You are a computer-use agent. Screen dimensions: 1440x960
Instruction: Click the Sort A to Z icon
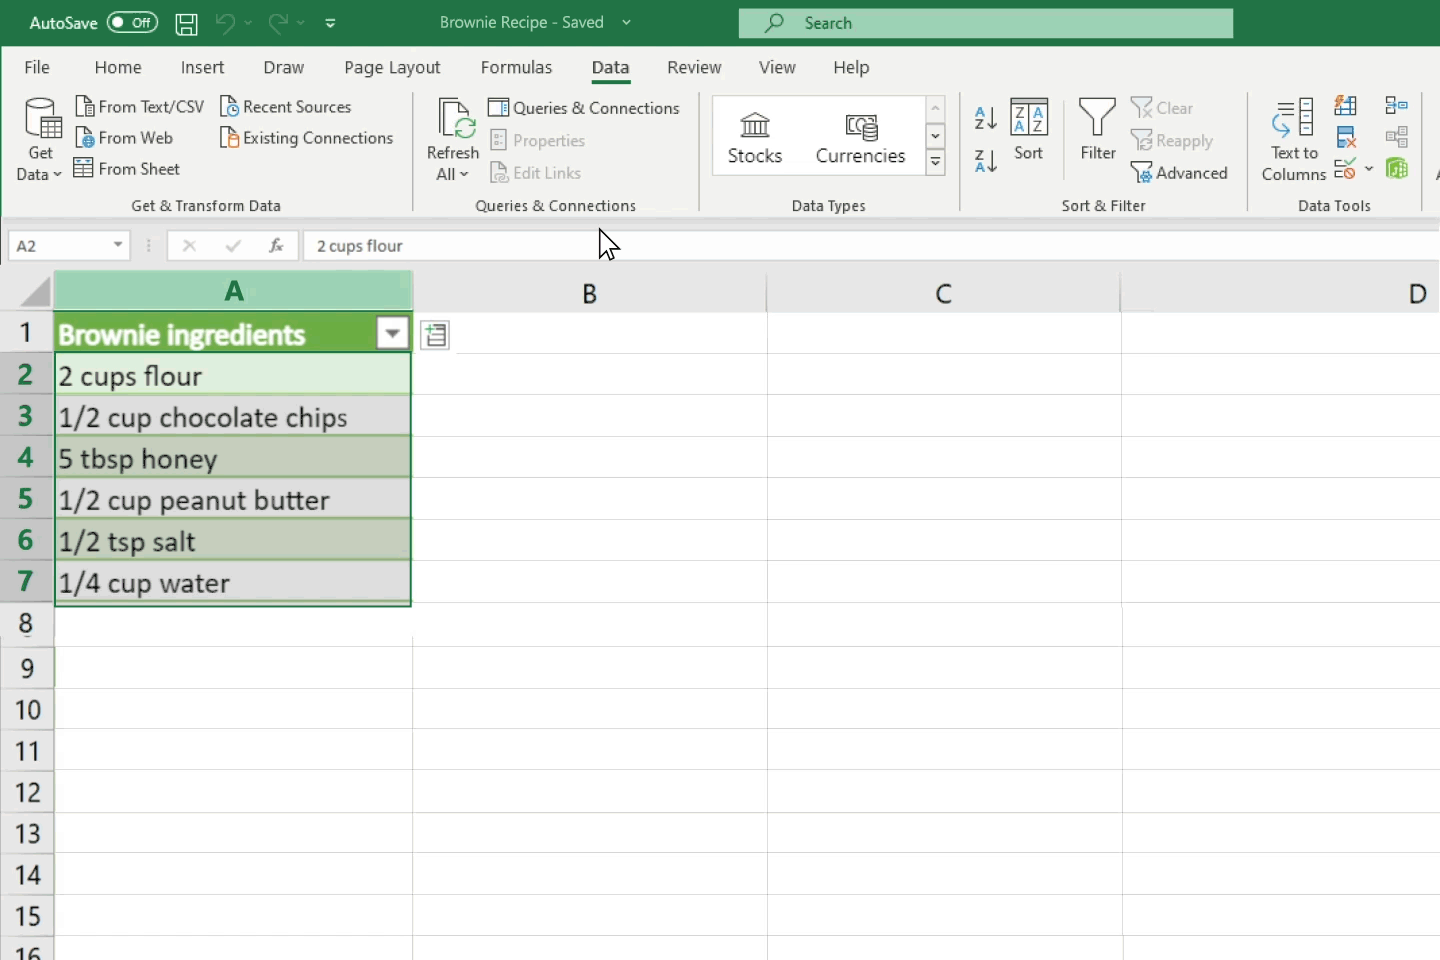pyautogui.click(x=985, y=118)
